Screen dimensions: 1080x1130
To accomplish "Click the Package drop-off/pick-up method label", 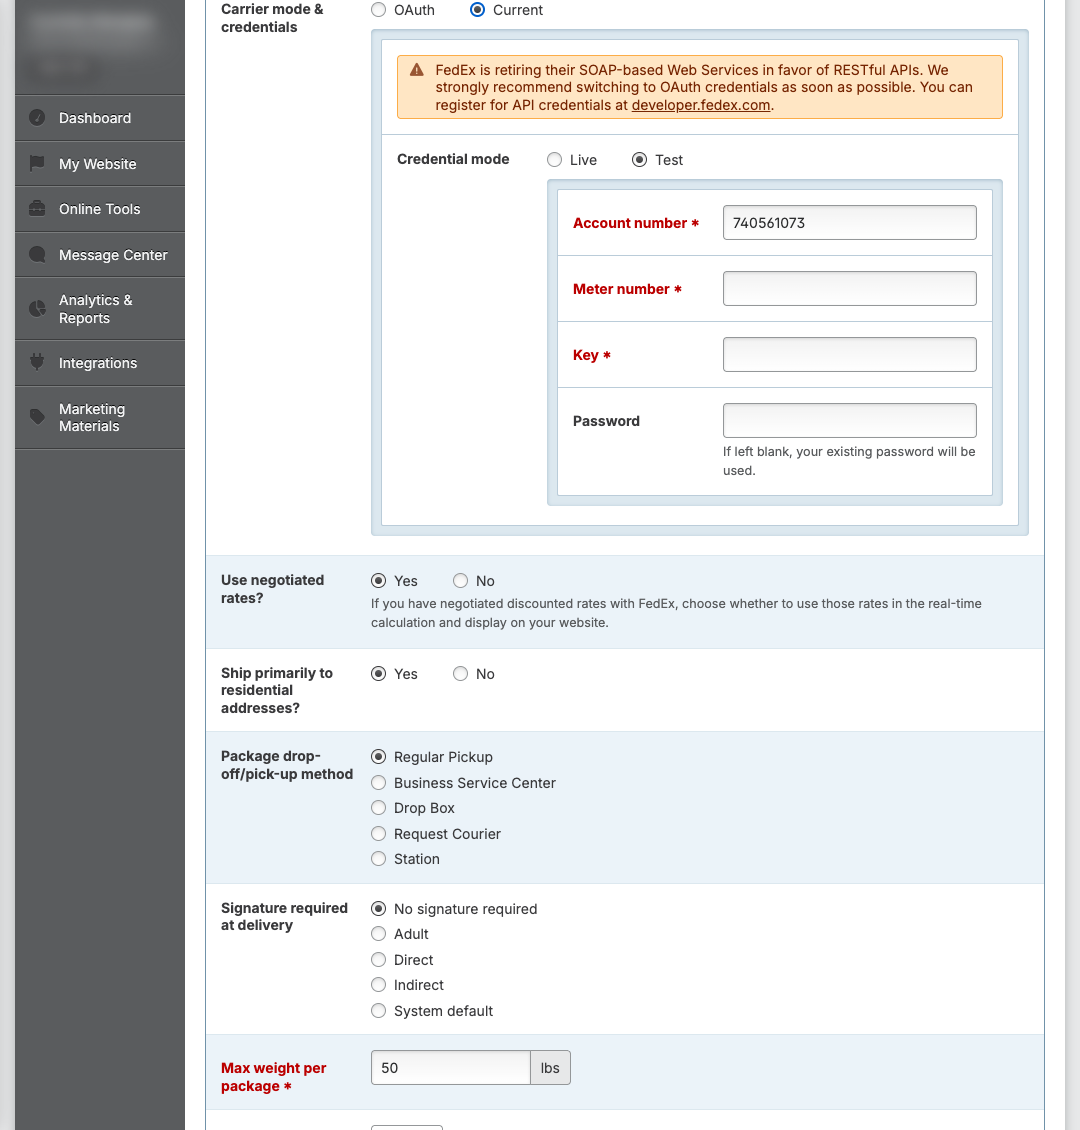I will click(x=287, y=765).
